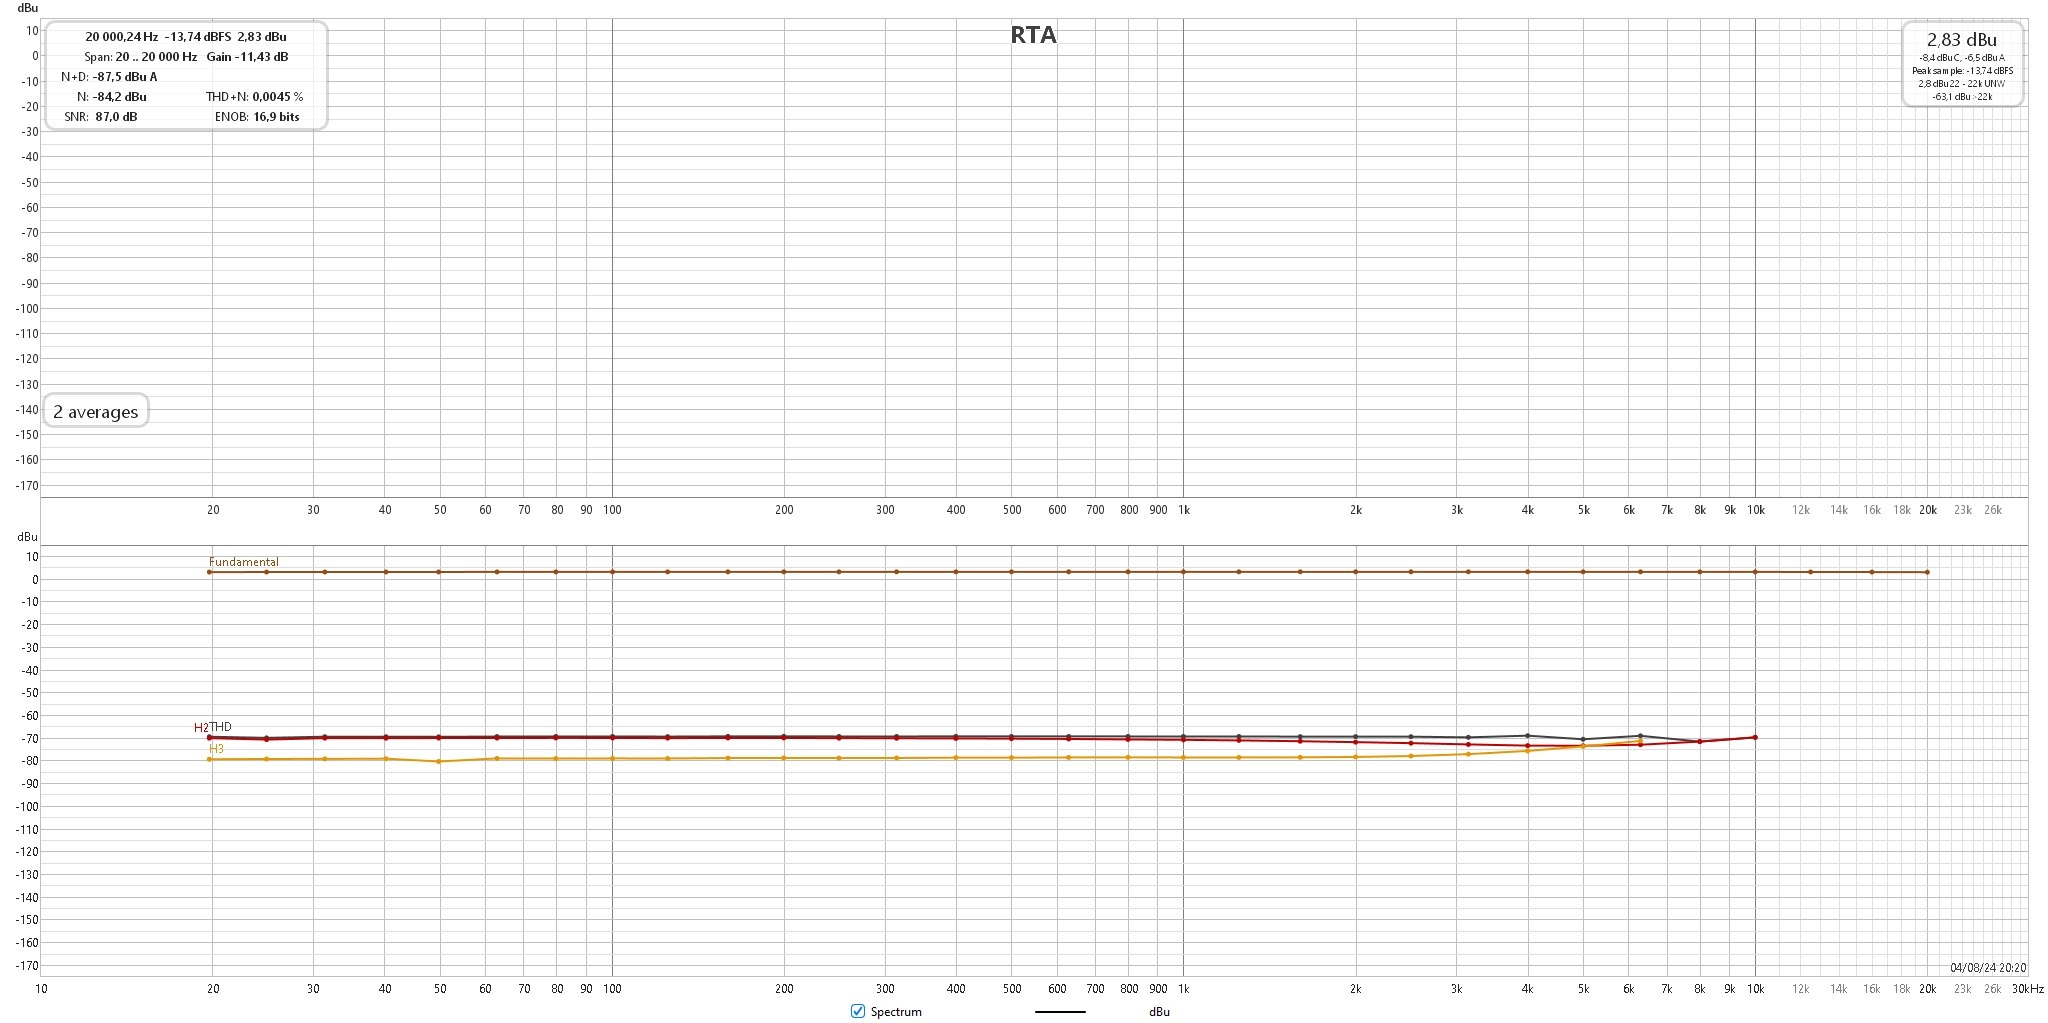
Task: Click the 'THD' trace label
Action: point(220,727)
